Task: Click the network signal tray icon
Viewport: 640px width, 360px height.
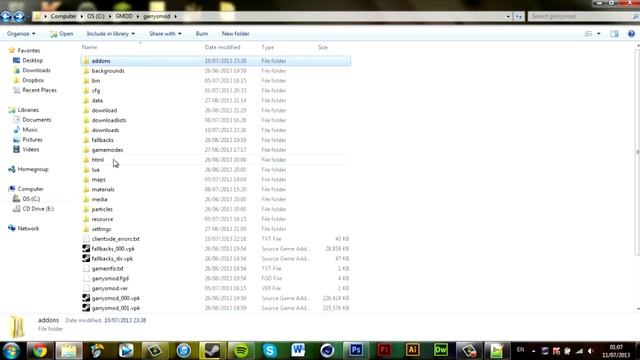Action: [580, 351]
